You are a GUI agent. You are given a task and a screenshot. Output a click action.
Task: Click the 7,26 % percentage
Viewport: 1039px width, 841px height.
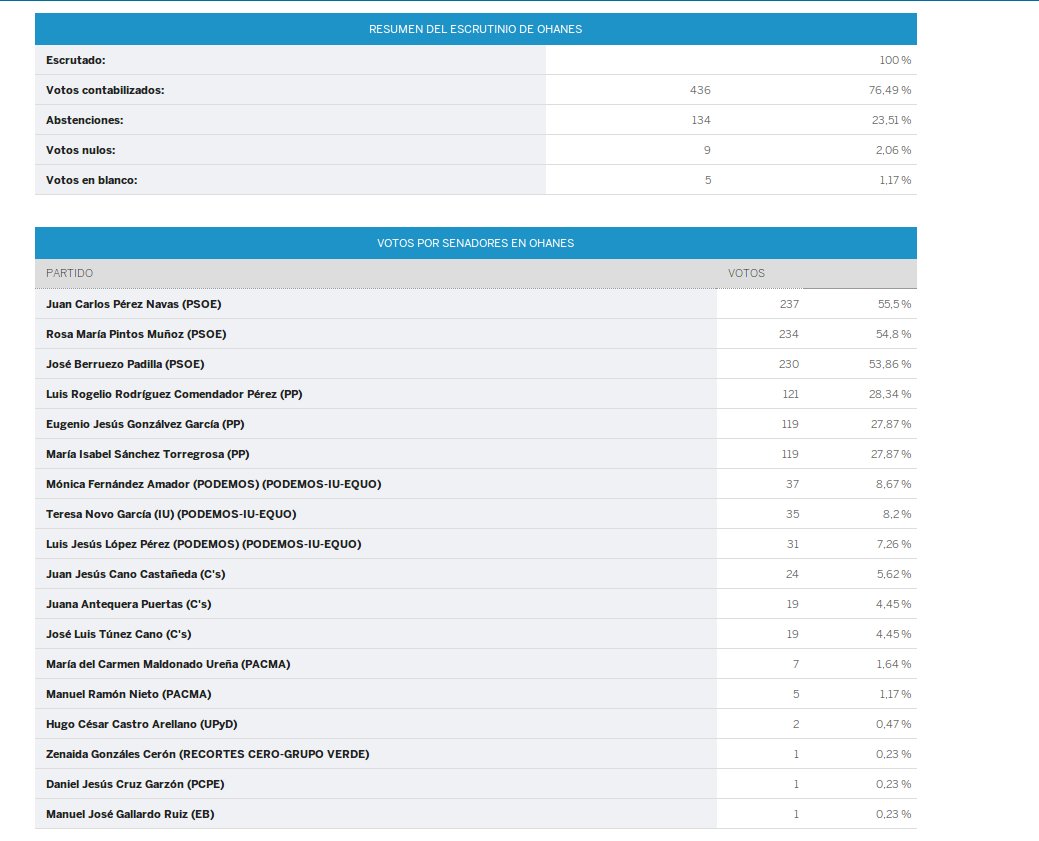[x=893, y=544]
